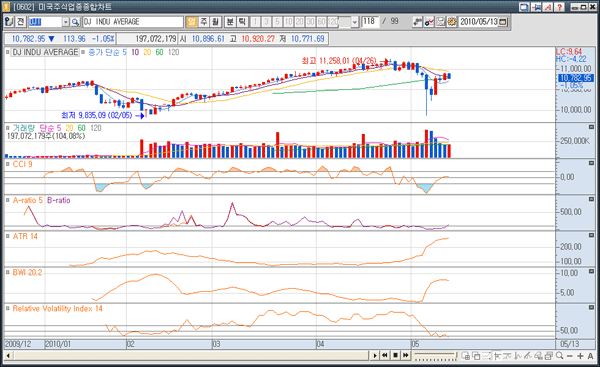Toggle the DJ INDU AVERAGE price panel marker
Viewport: 600px width, 367px height.
7,52
